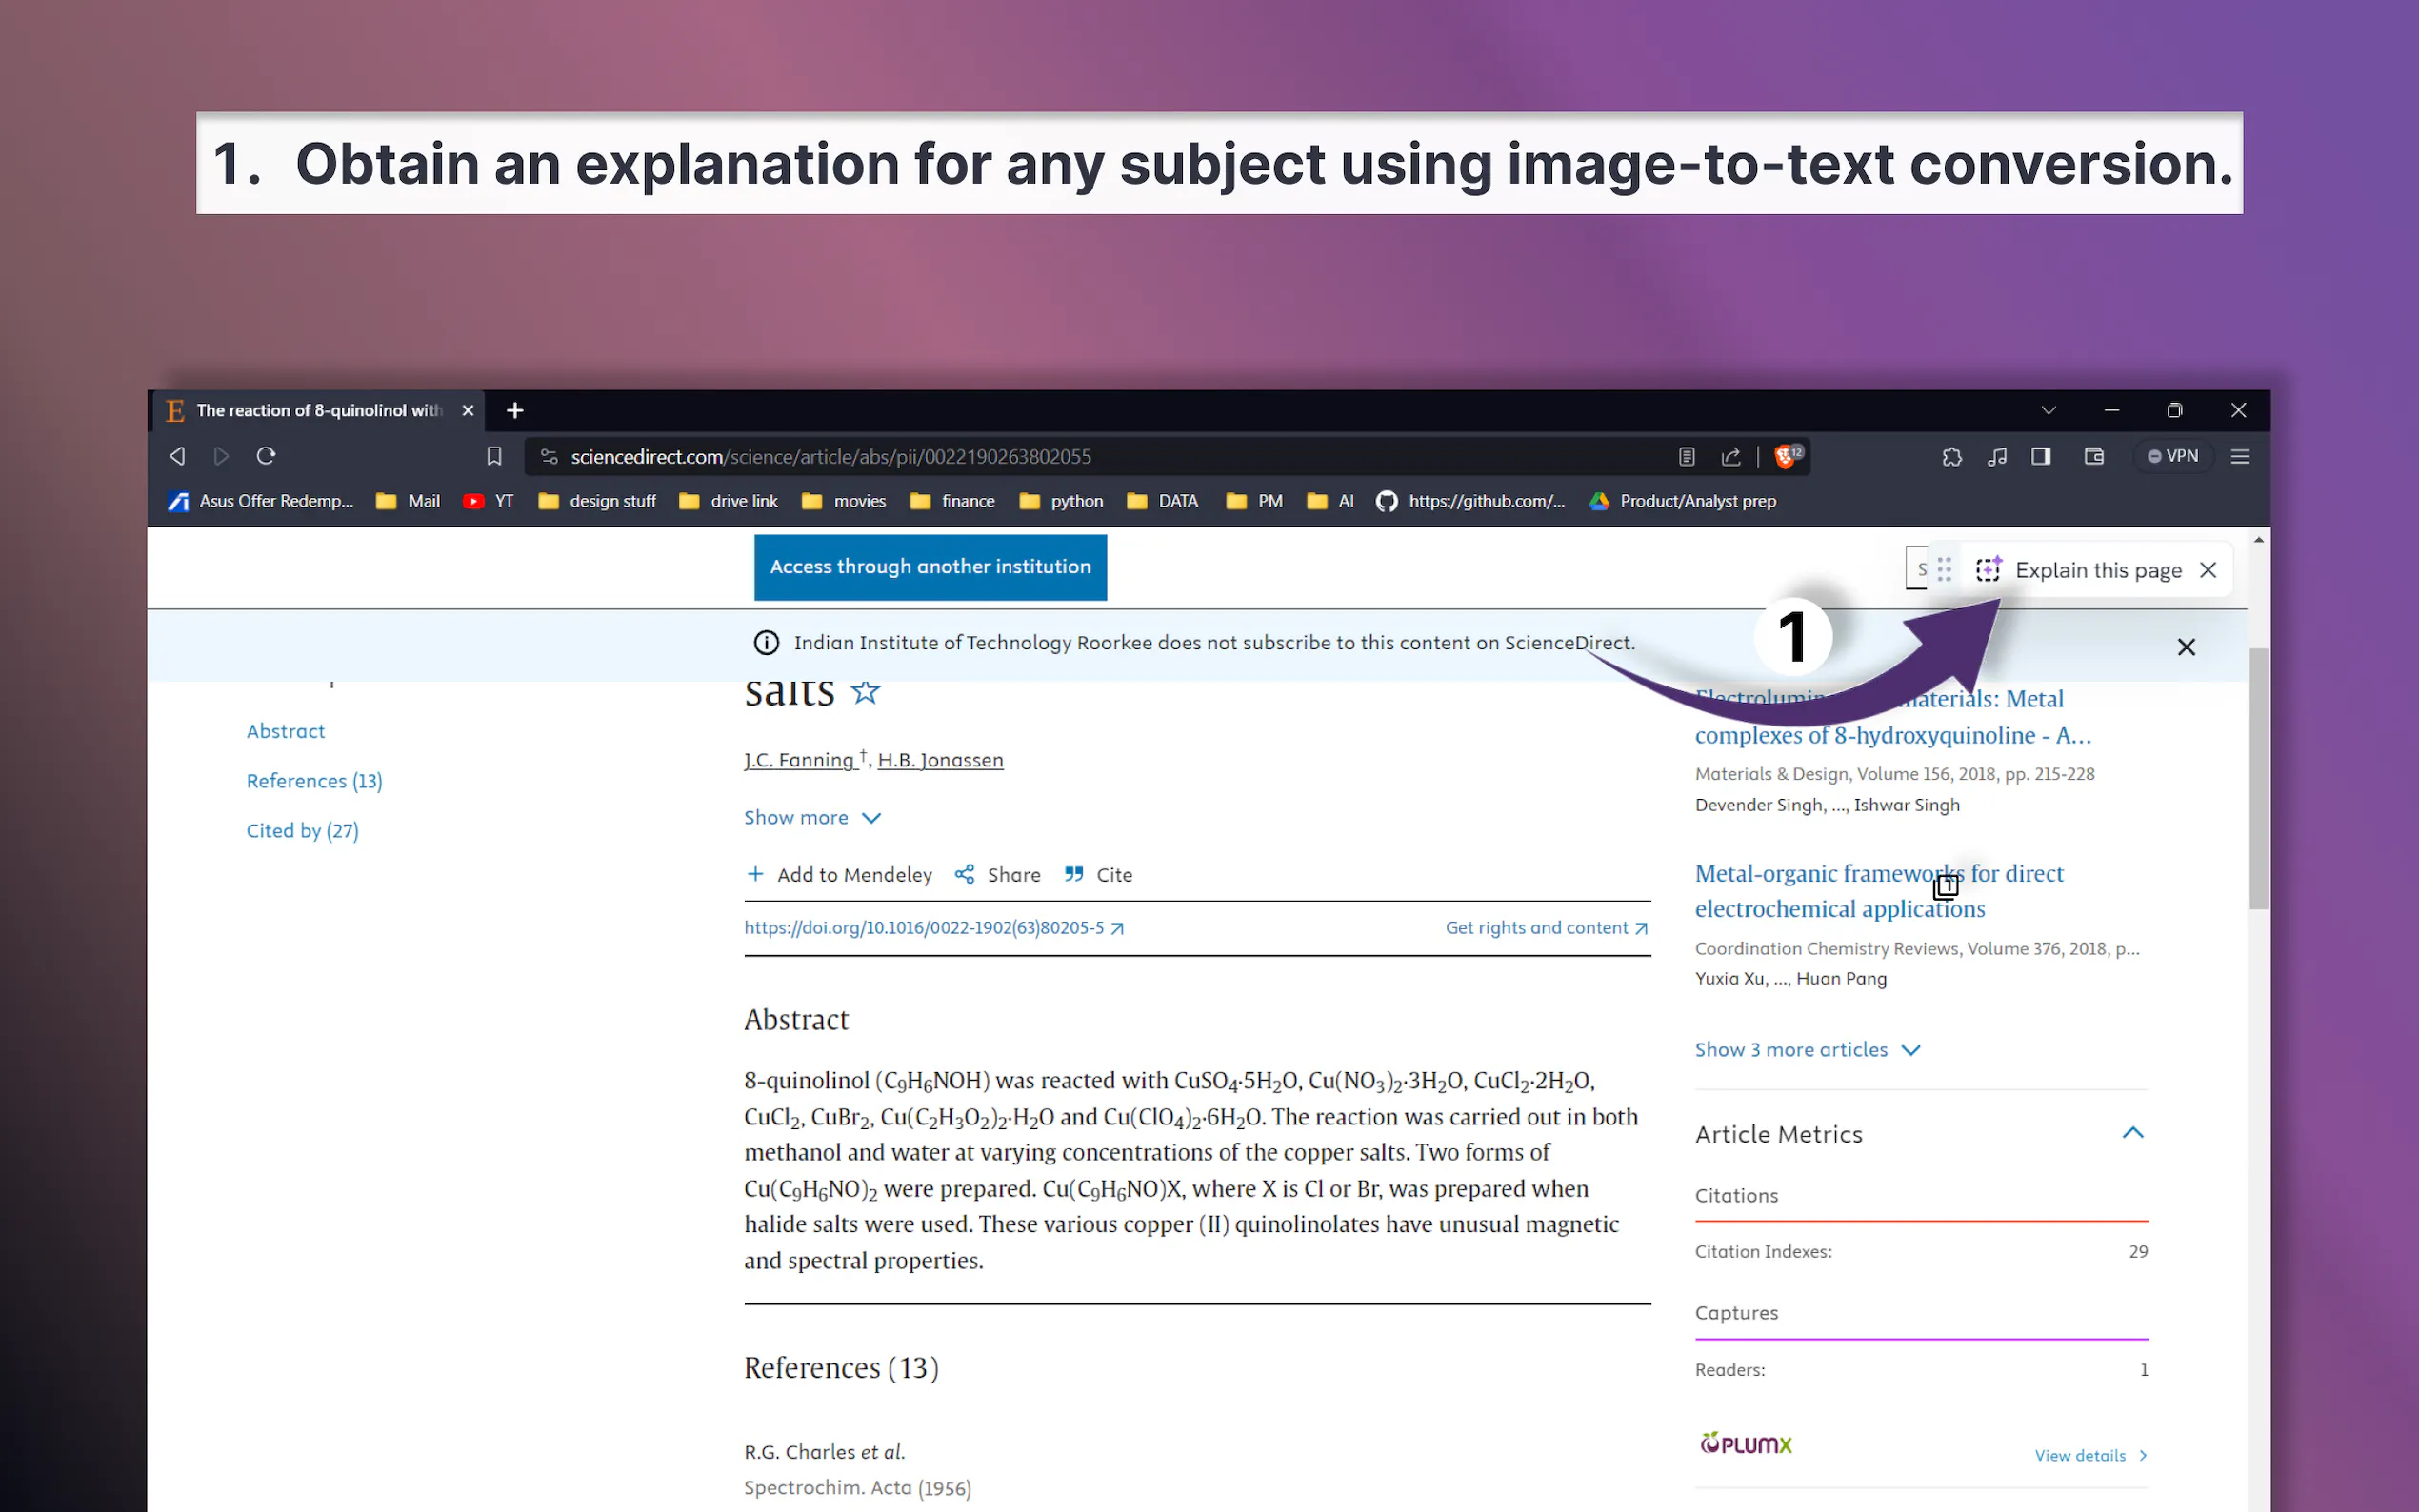This screenshot has height=1512, width=2419.
Task: Click the star icon next to title
Action: (x=865, y=691)
